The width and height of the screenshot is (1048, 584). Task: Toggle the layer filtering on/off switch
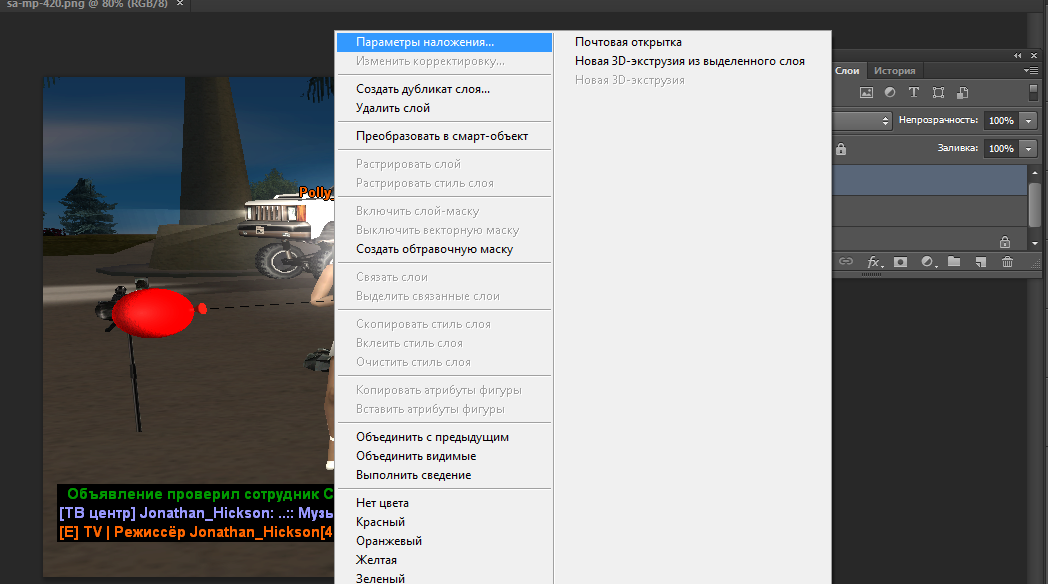[x=1033, y=92]
